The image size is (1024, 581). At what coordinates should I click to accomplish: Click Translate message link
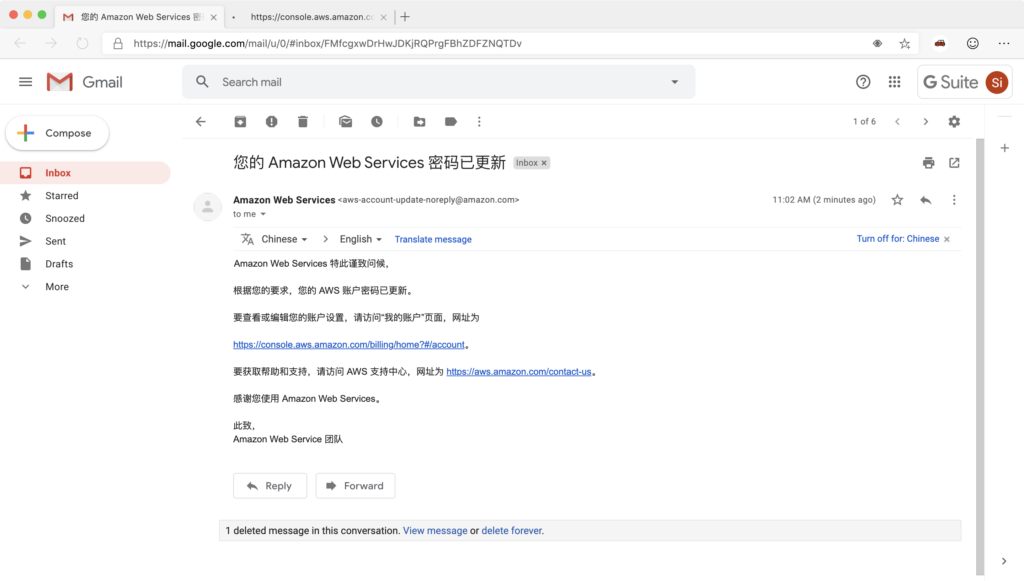(433, 240)
